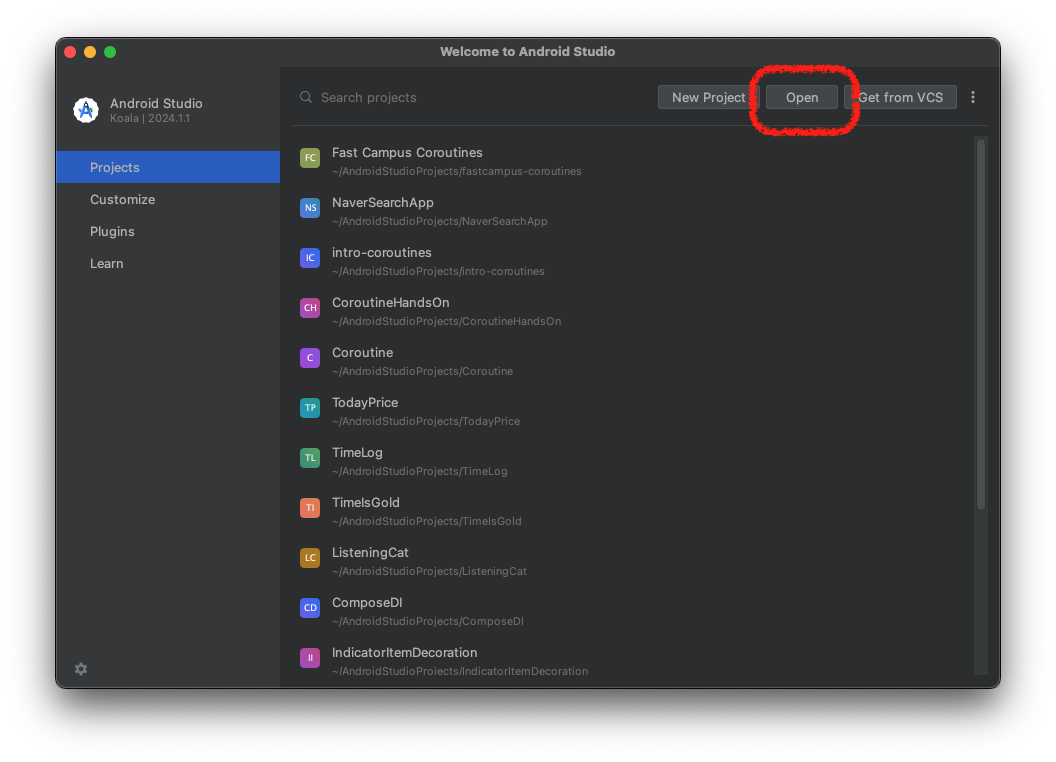Screen dimensions: 1056x762
Task: Click the II icon of IndicatorItemDecoration
Action: click(x=310, y=658)
